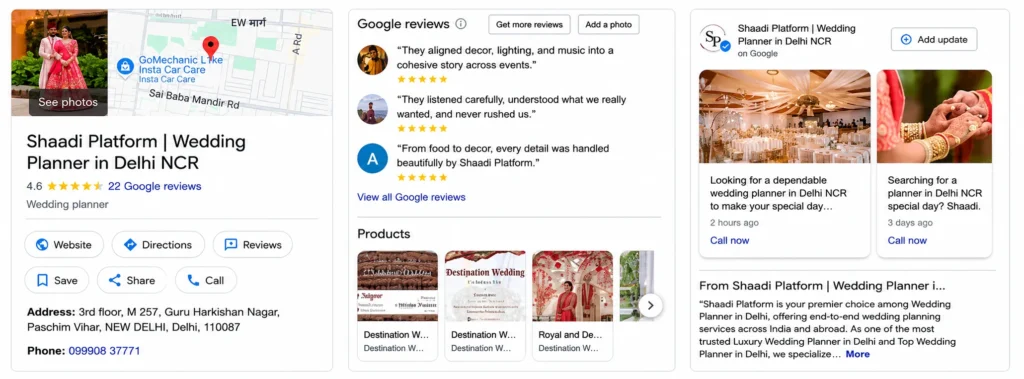Share the Shaadi Platform listing
1024x379 pixels.
pos(132,280)
